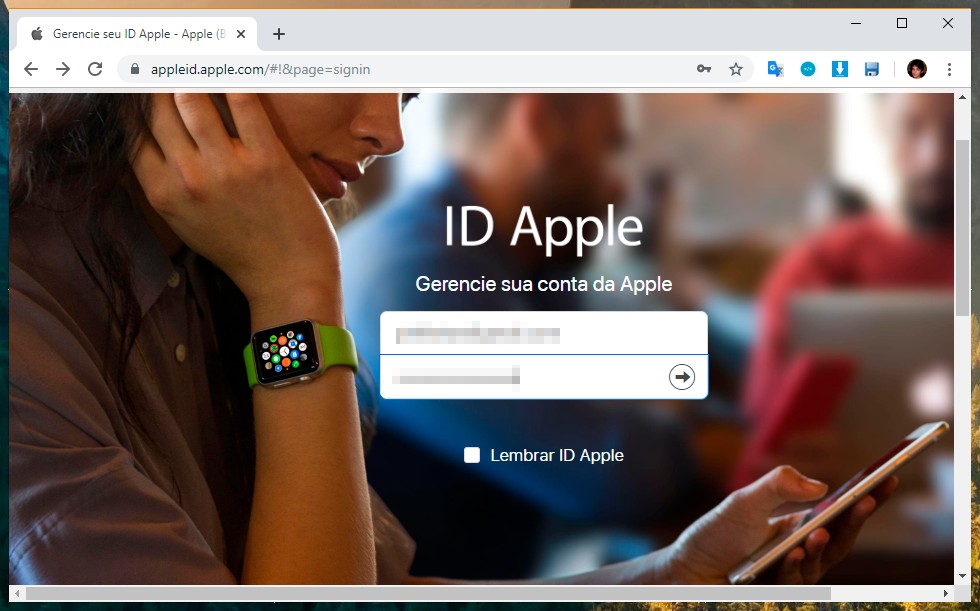Open the round blue code extension

click(x=808, y=69)
